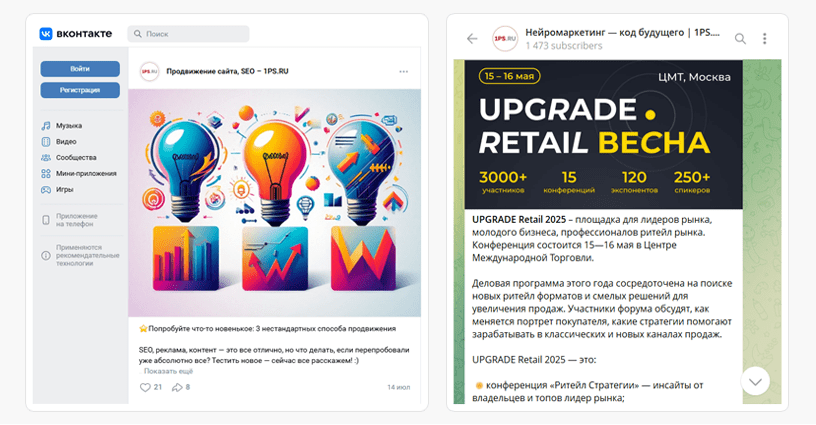The width and height of the screenshot is (816, 425).
Task: Open Продвижение сайта, SEO – 1PS.RU page
Action: (x=227, y=72)
